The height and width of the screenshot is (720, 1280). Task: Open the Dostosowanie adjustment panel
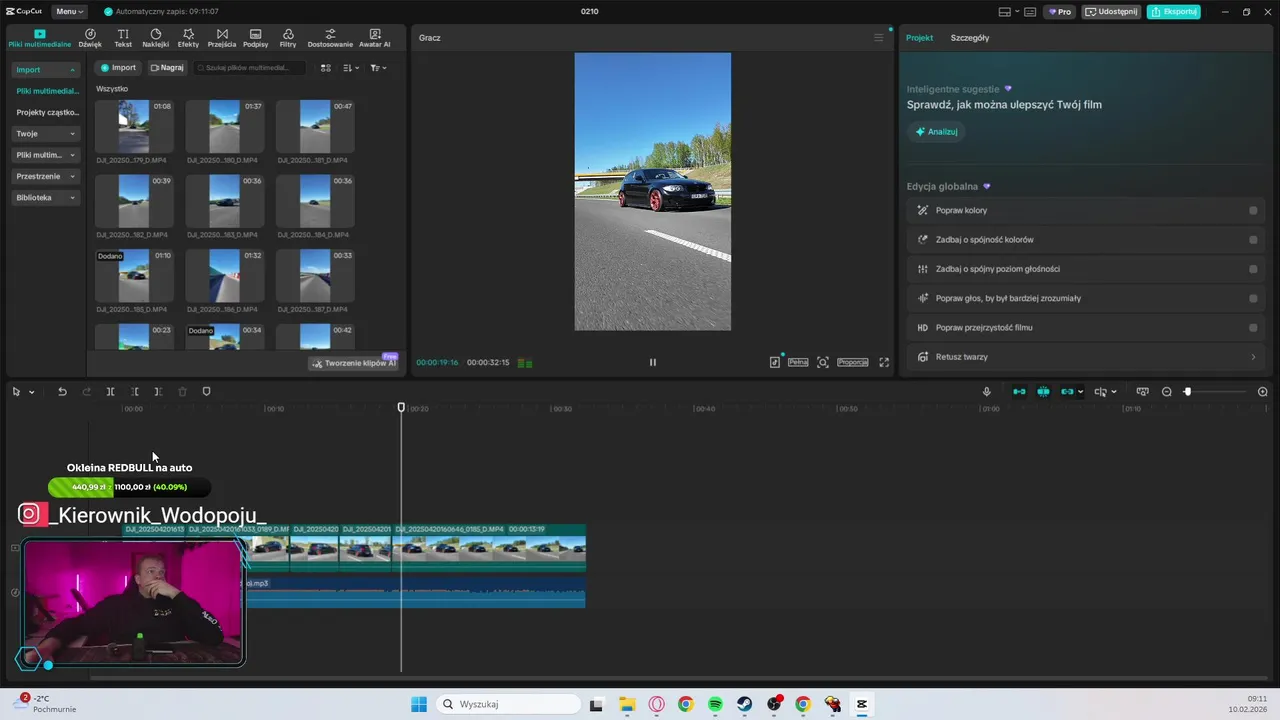[330, 38]
